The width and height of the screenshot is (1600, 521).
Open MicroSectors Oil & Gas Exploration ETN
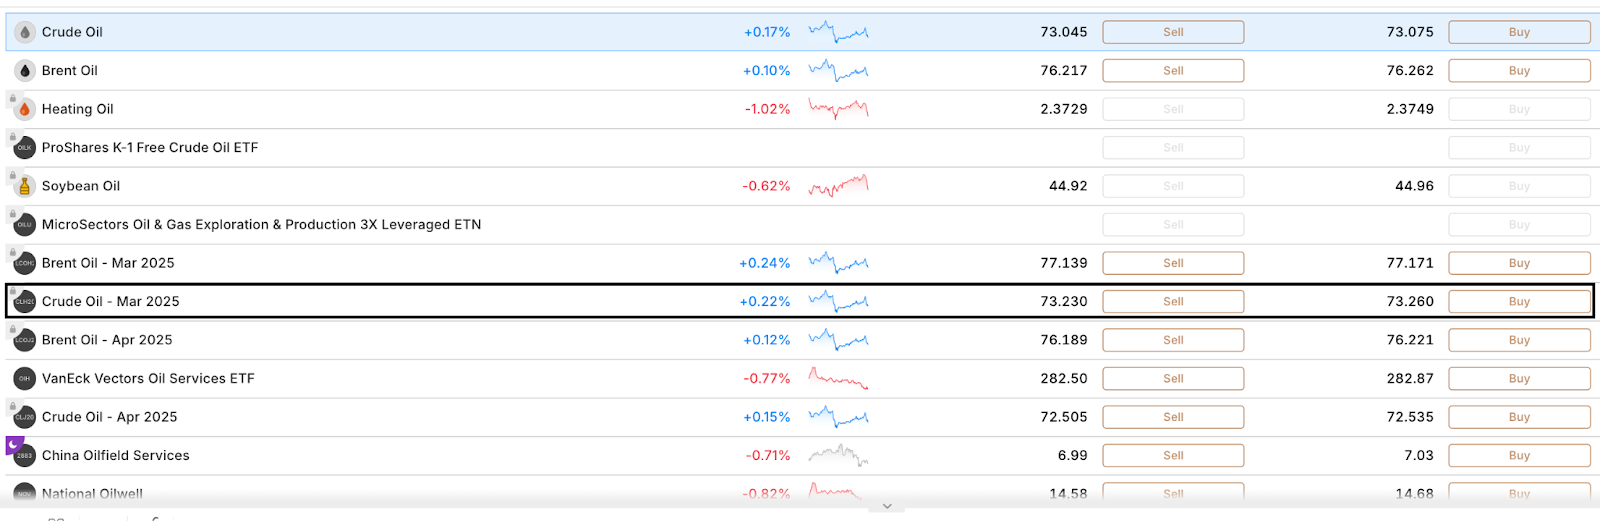[x=261, y=225]
